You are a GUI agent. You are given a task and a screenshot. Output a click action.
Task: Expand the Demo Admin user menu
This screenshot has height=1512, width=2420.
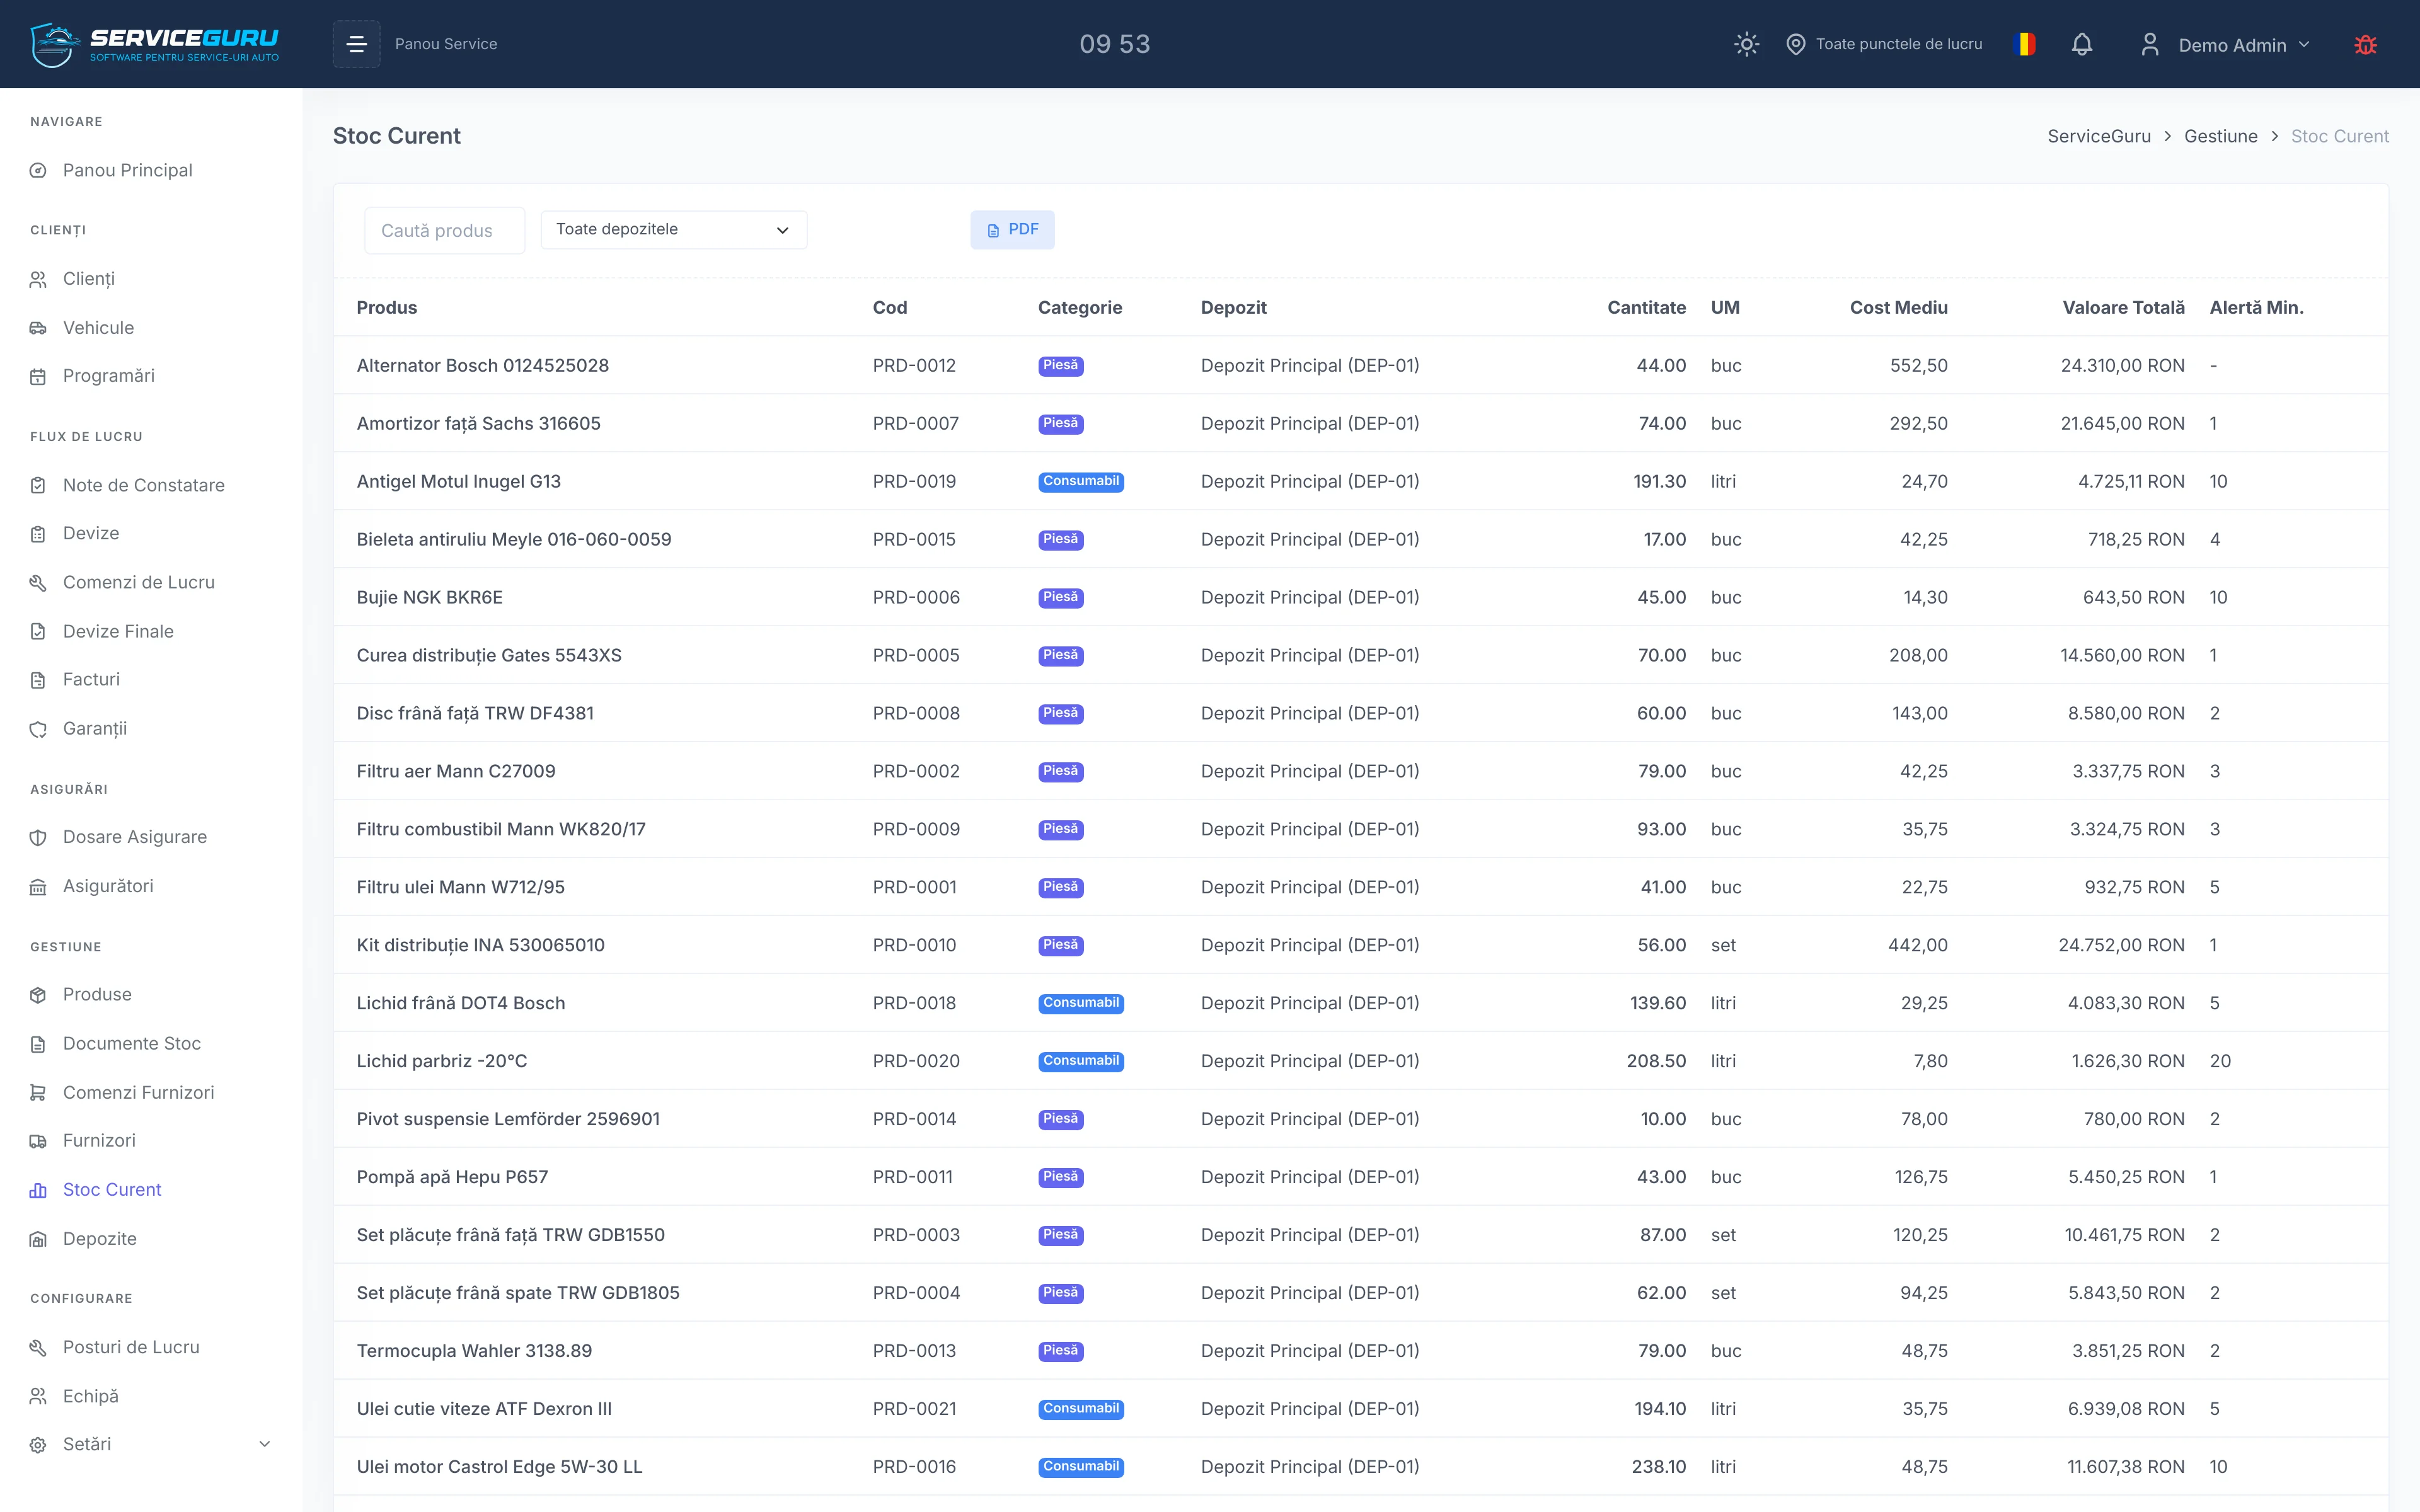click(2244, 45)
